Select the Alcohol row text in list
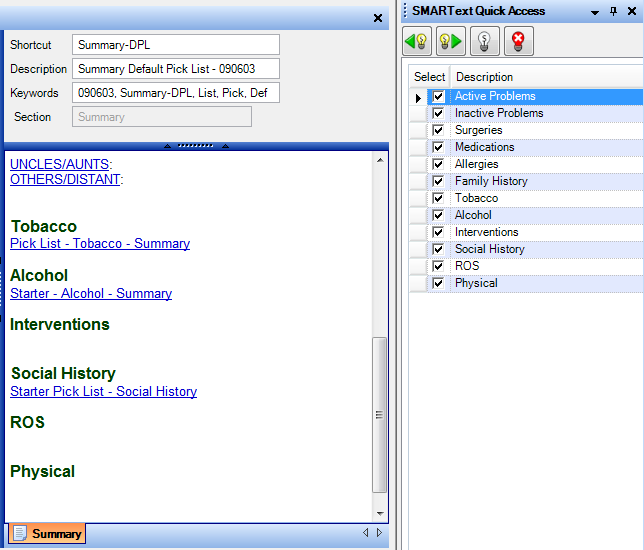The height and width of the screenshot is (550, 644). (473, 215)
